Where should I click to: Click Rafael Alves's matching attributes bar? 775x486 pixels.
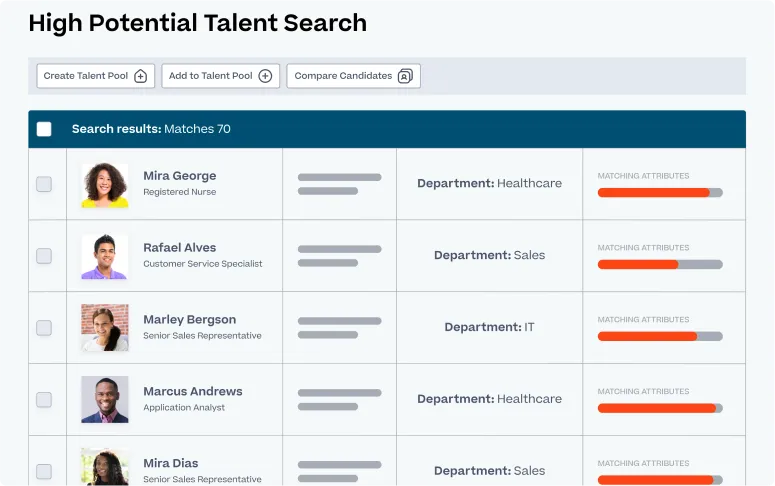[660, 264]
